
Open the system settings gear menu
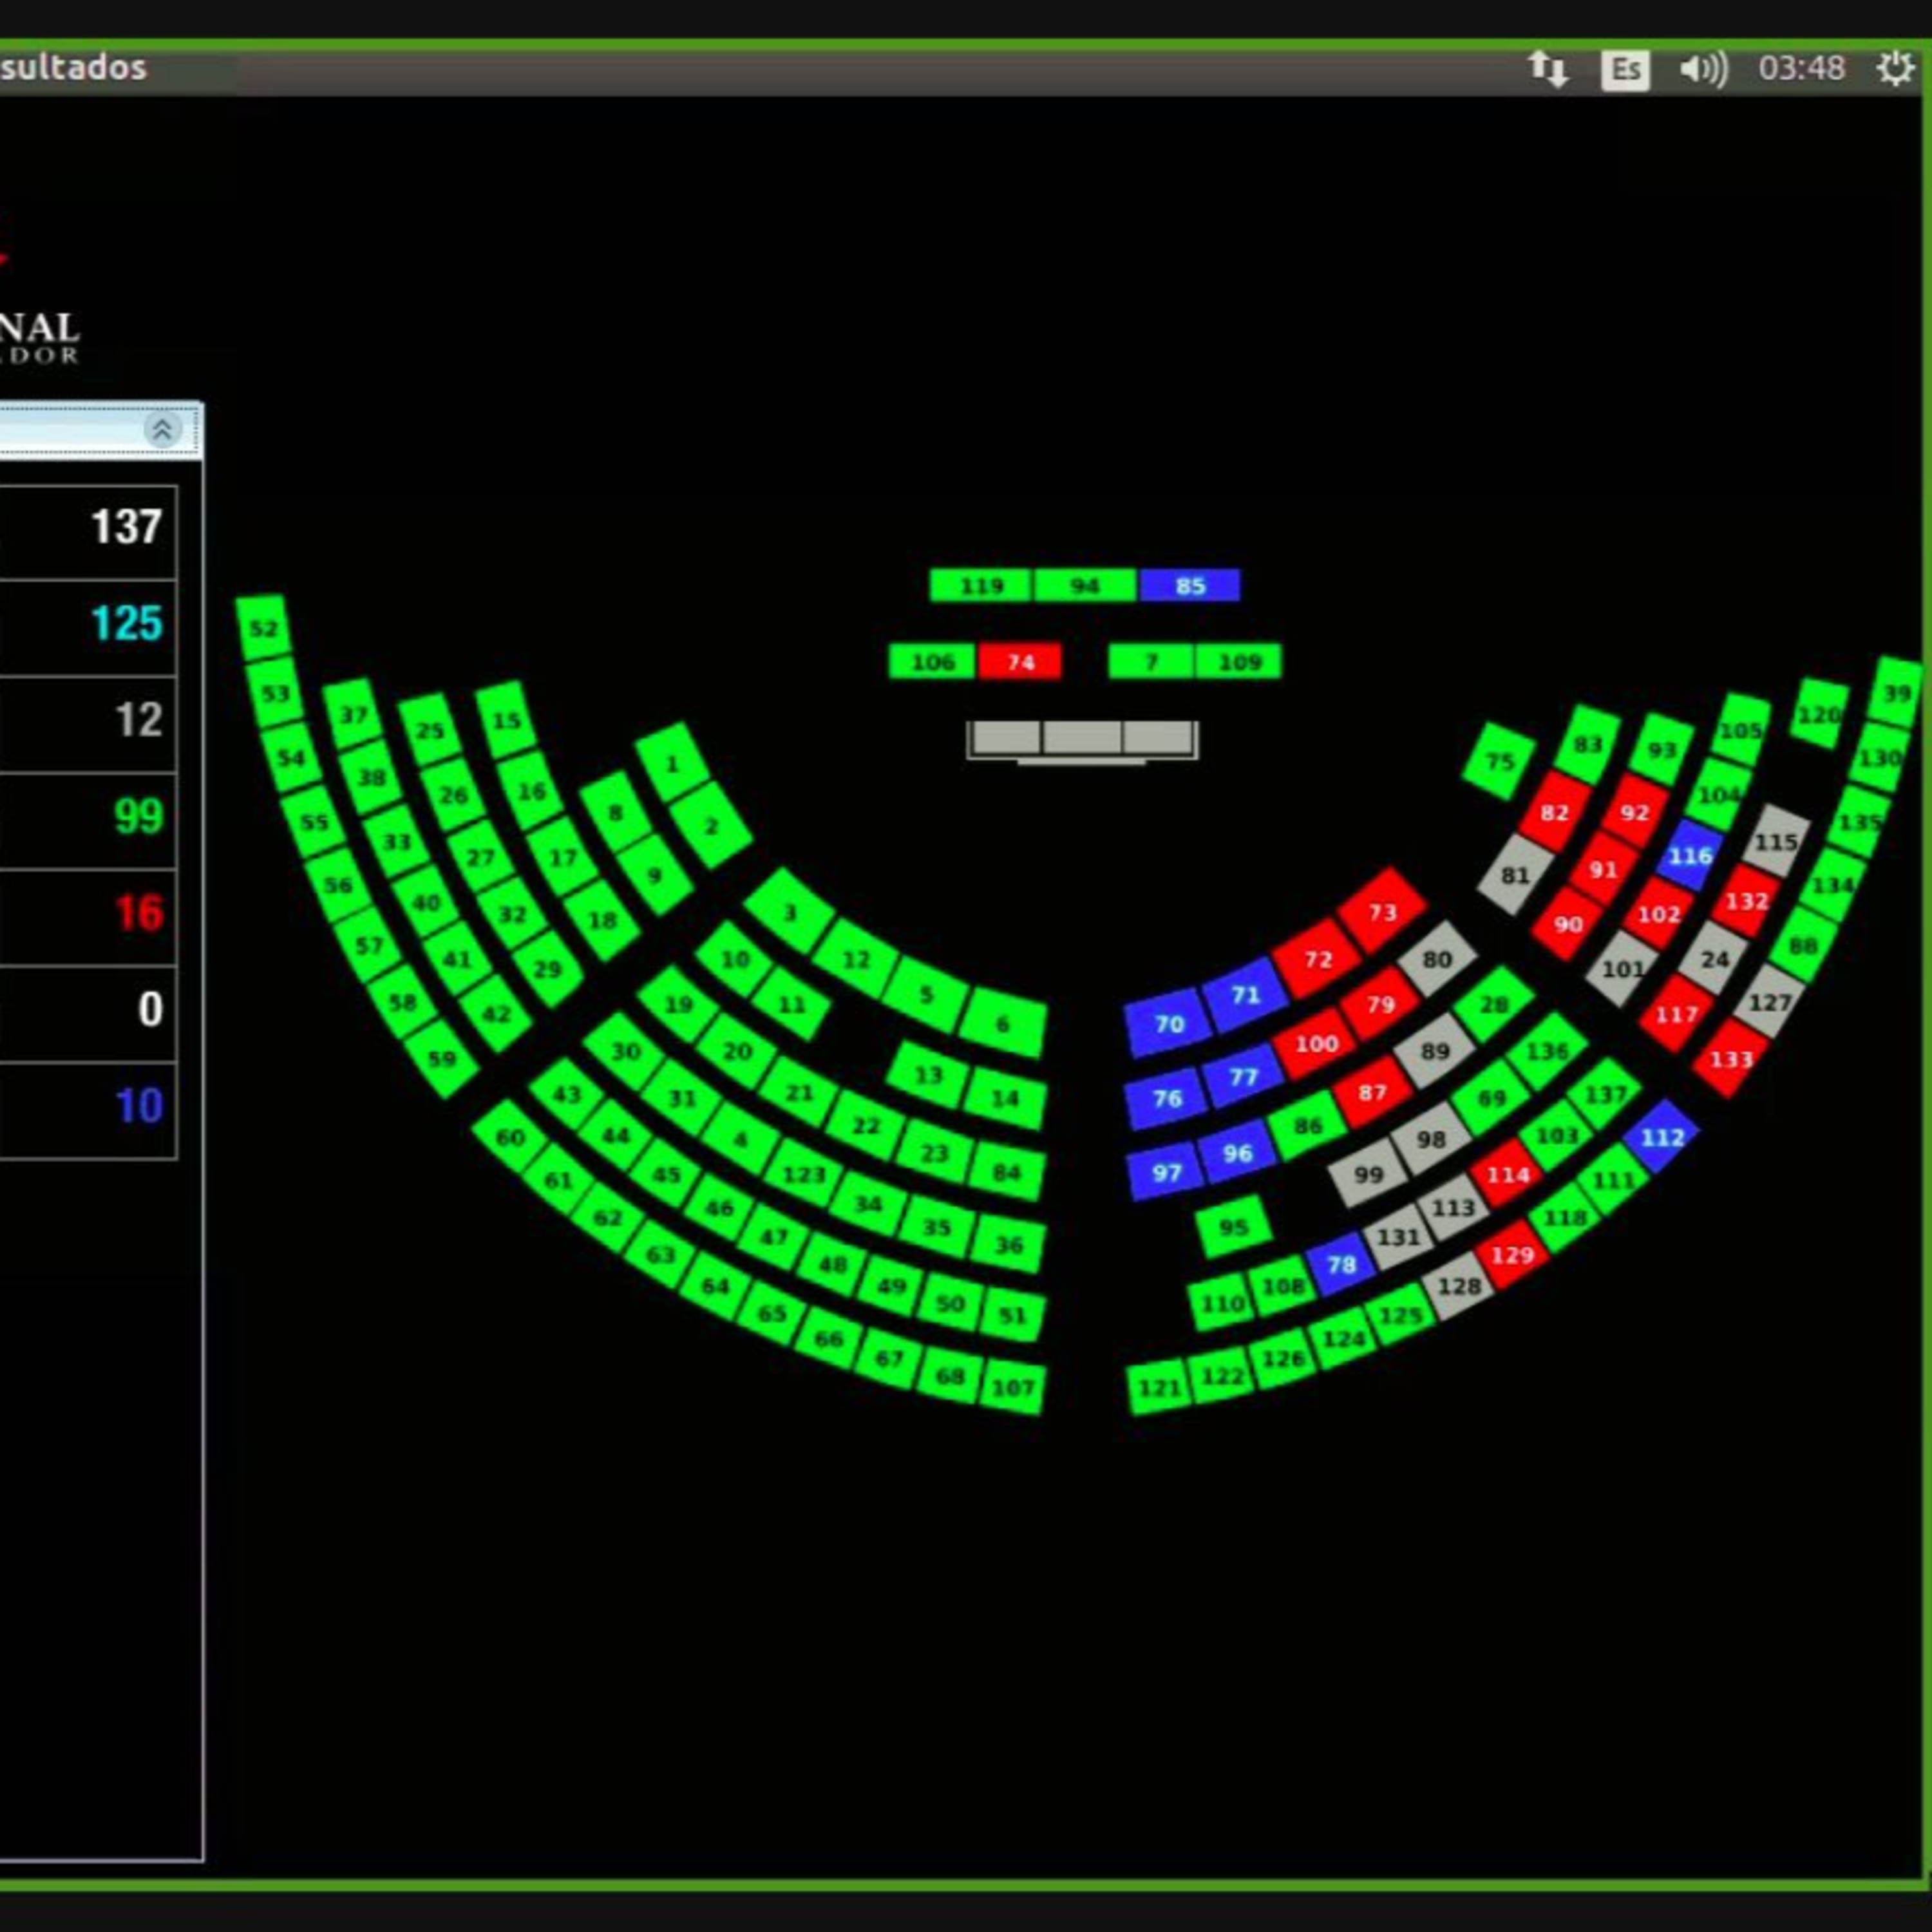[1894, 69]
